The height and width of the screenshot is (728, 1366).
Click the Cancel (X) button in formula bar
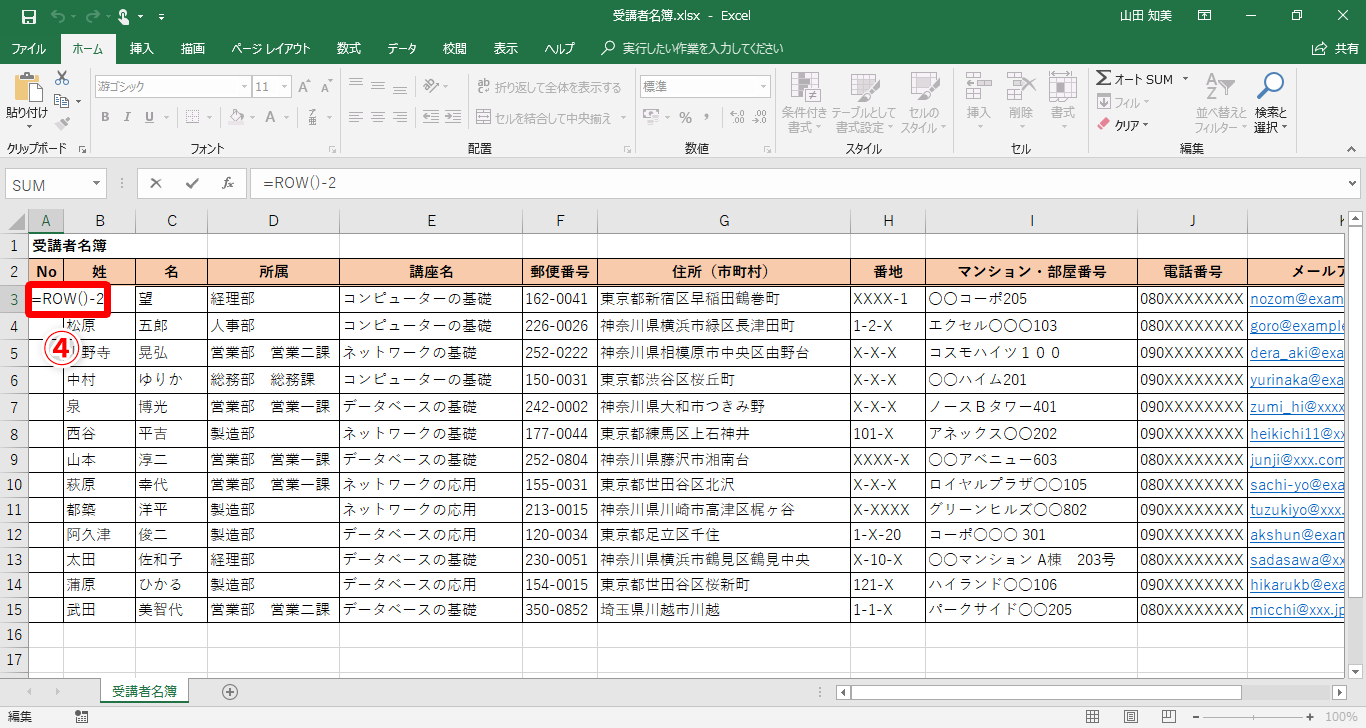point(156,184)
